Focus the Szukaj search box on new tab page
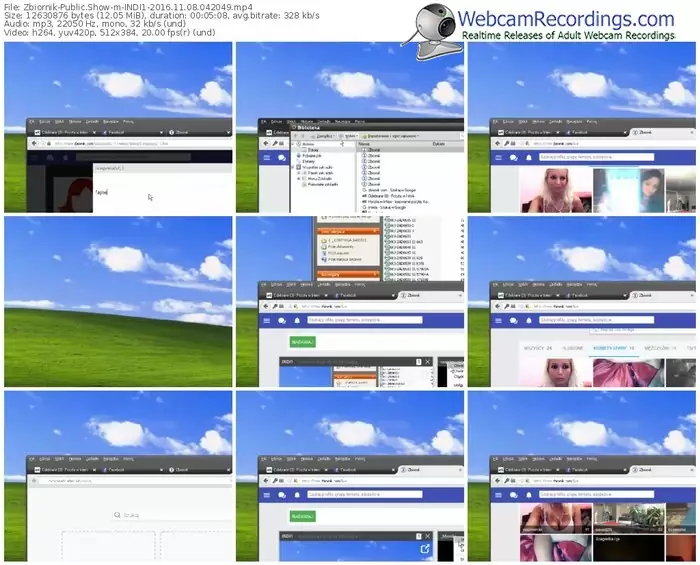Image resolution: width=700 pixels, height=565 pixels. tap(172, 515)
